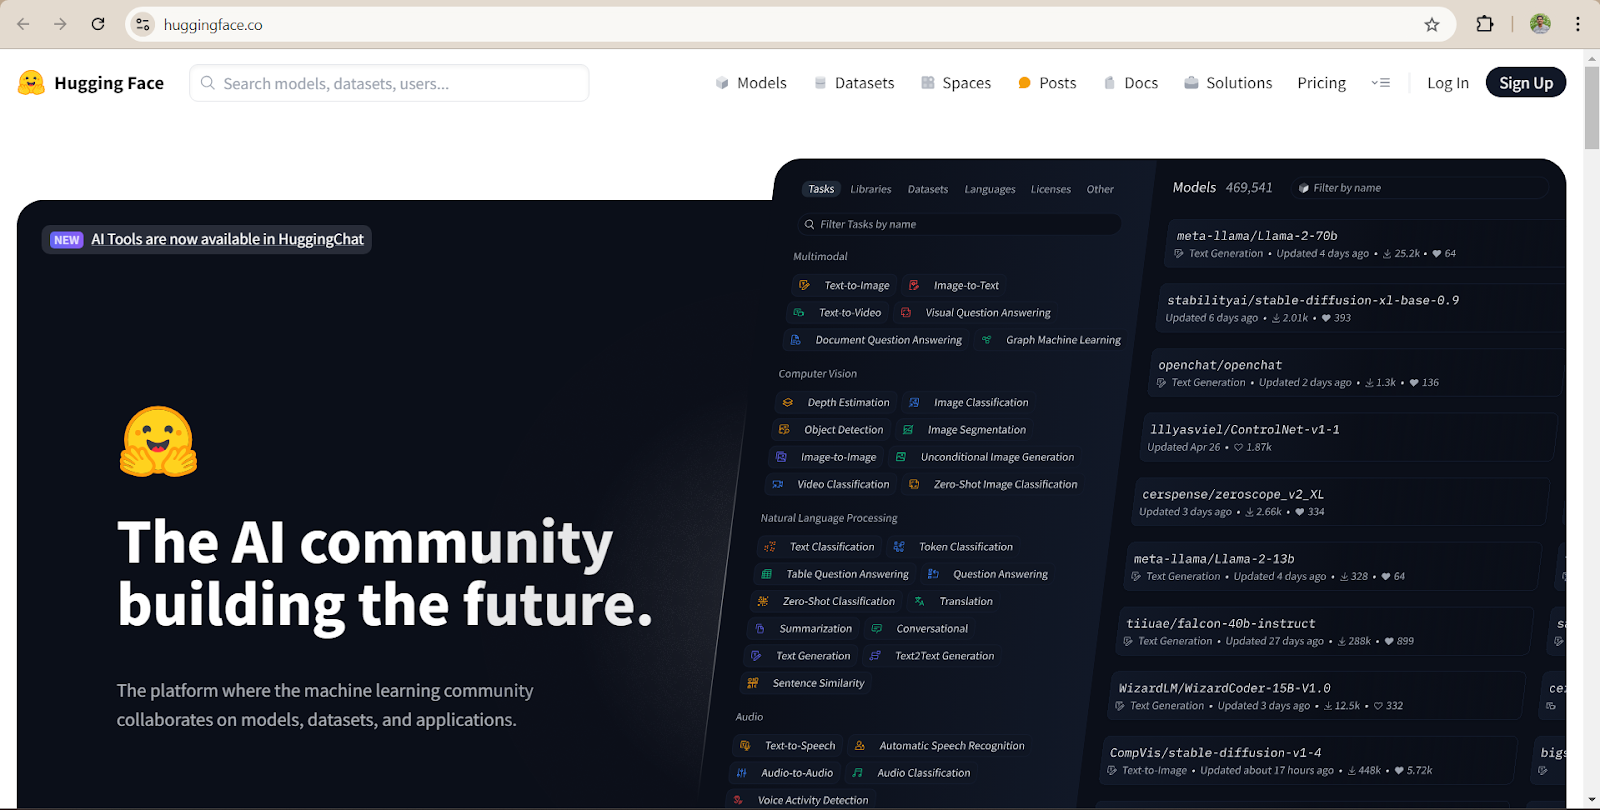Open openchat/openchat model card

point(1356,373)
